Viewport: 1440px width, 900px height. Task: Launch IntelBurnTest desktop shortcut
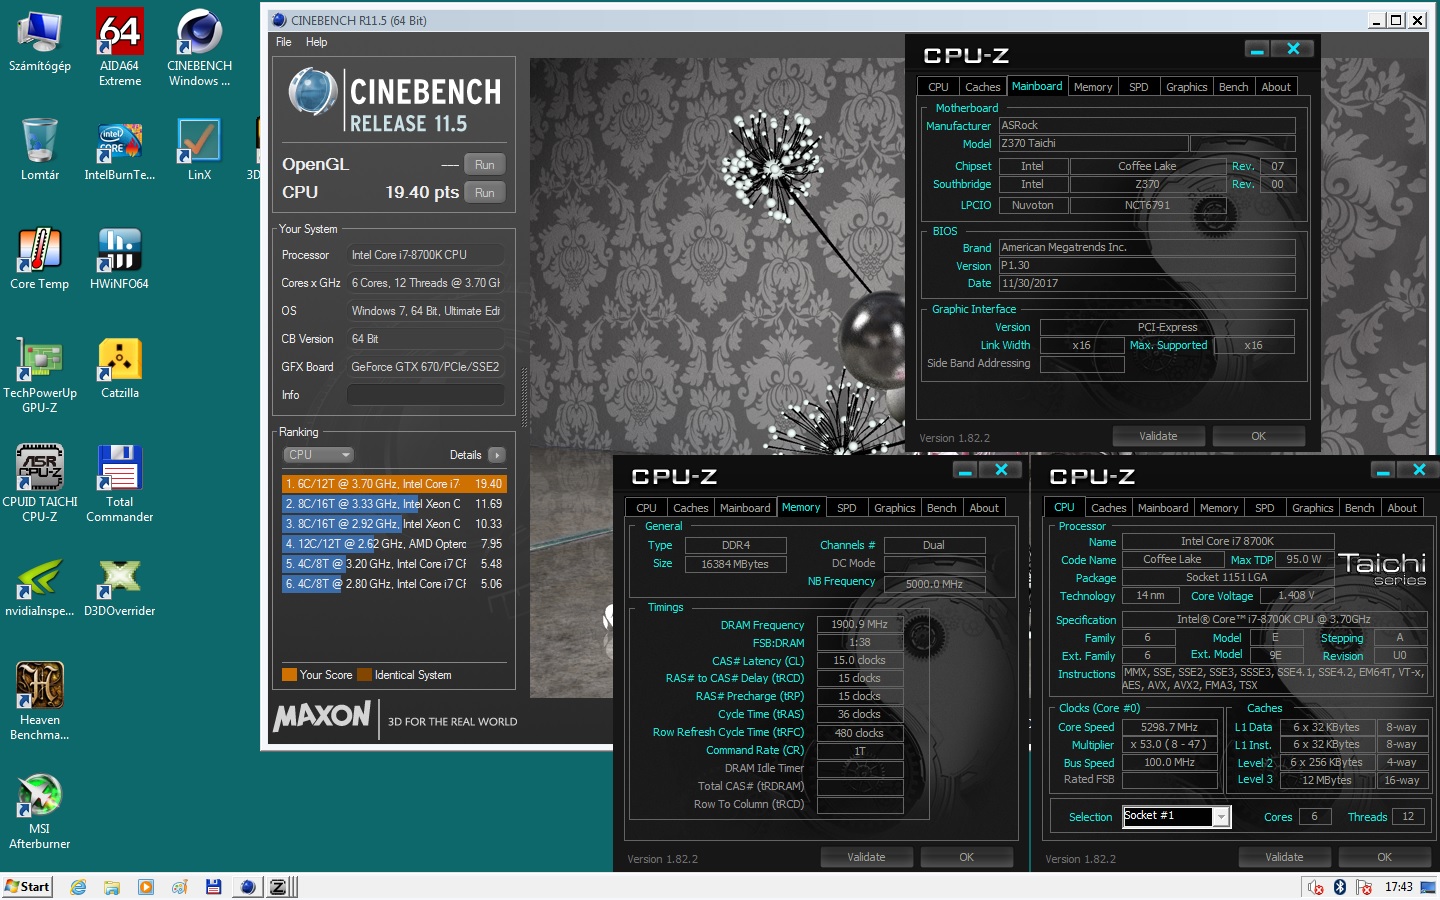[x=119, y=150]
